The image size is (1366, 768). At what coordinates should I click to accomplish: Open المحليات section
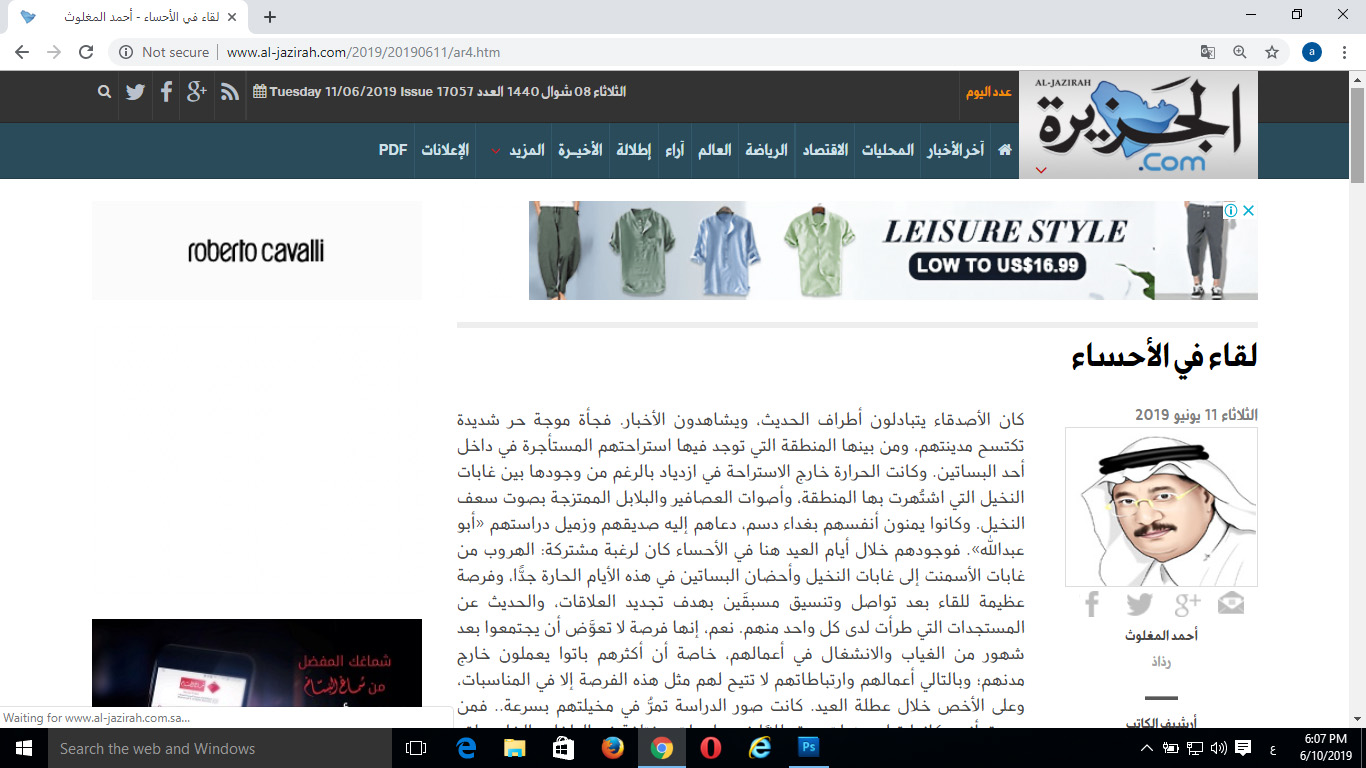click(x=889, y=150)
